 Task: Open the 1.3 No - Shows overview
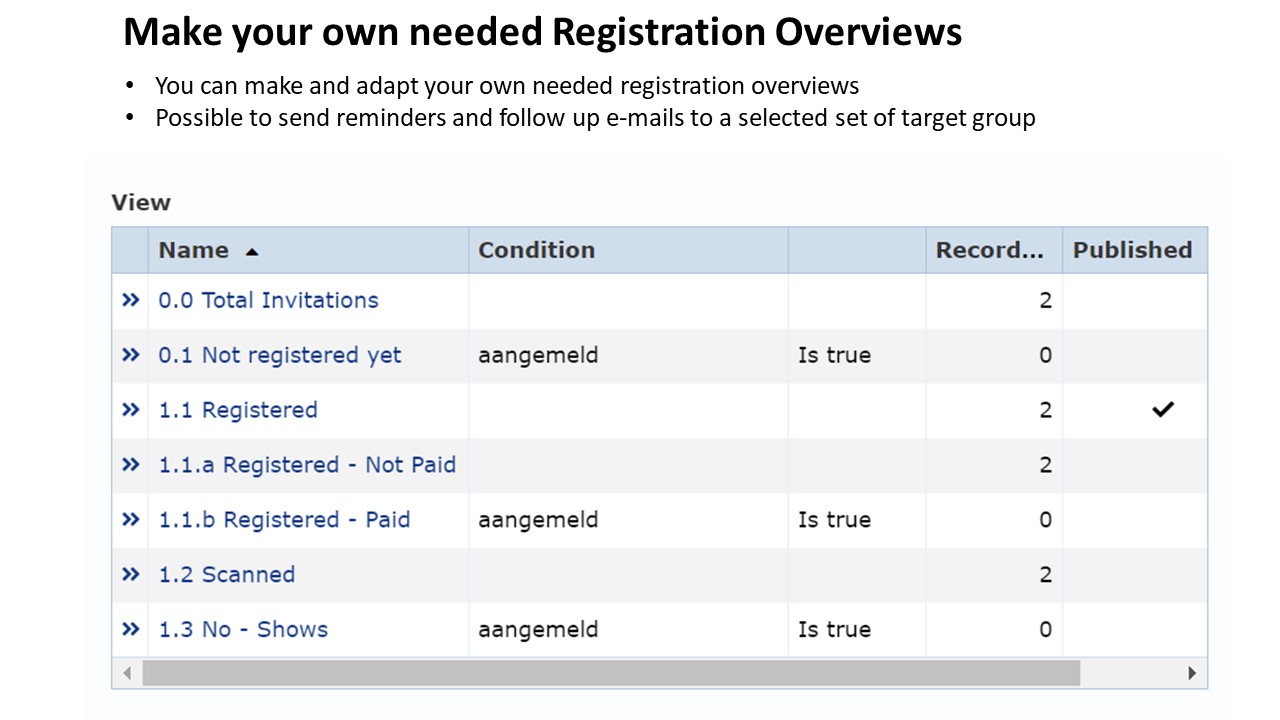click(x=245, y=629)
